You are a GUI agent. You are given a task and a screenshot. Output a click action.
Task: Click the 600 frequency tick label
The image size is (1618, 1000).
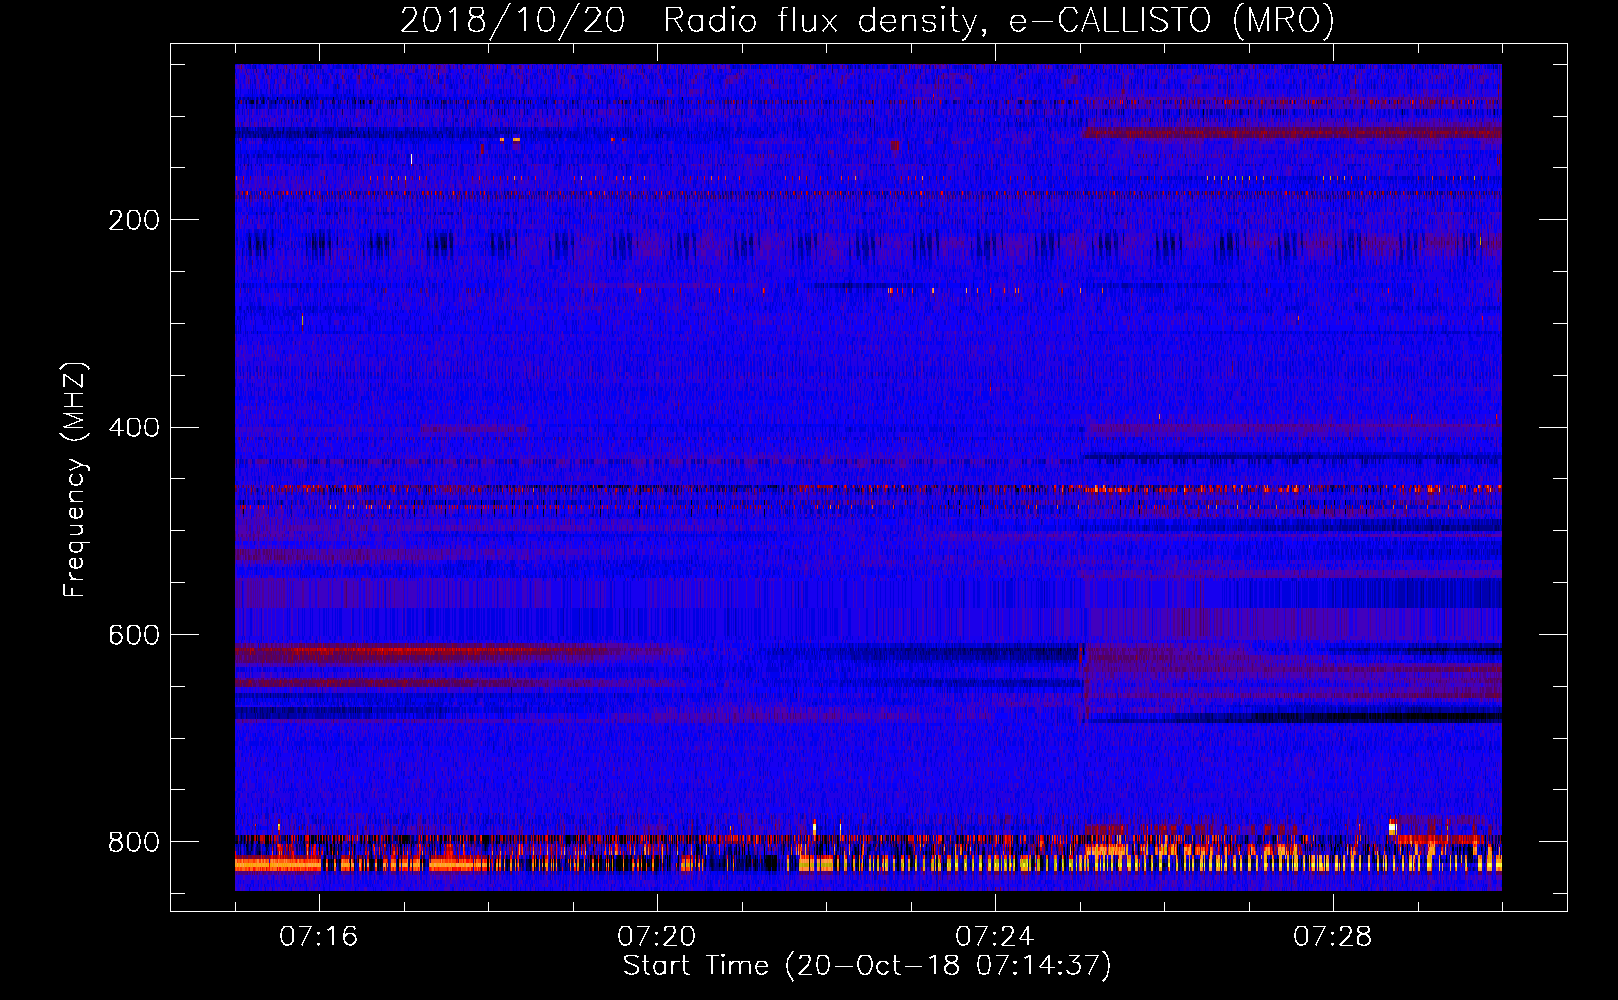click(x=134, y=636)
